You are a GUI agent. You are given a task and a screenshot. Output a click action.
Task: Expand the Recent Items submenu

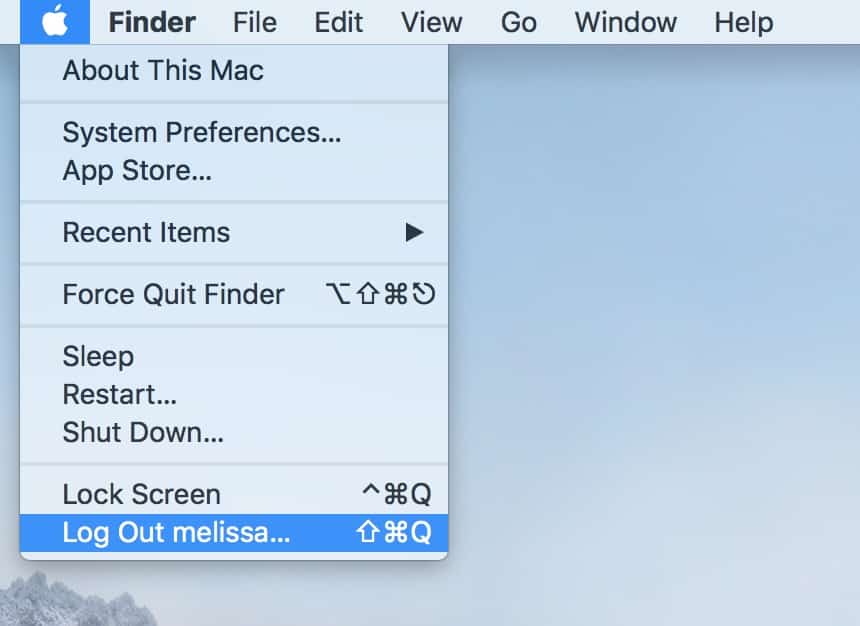(x=146, y=233)
